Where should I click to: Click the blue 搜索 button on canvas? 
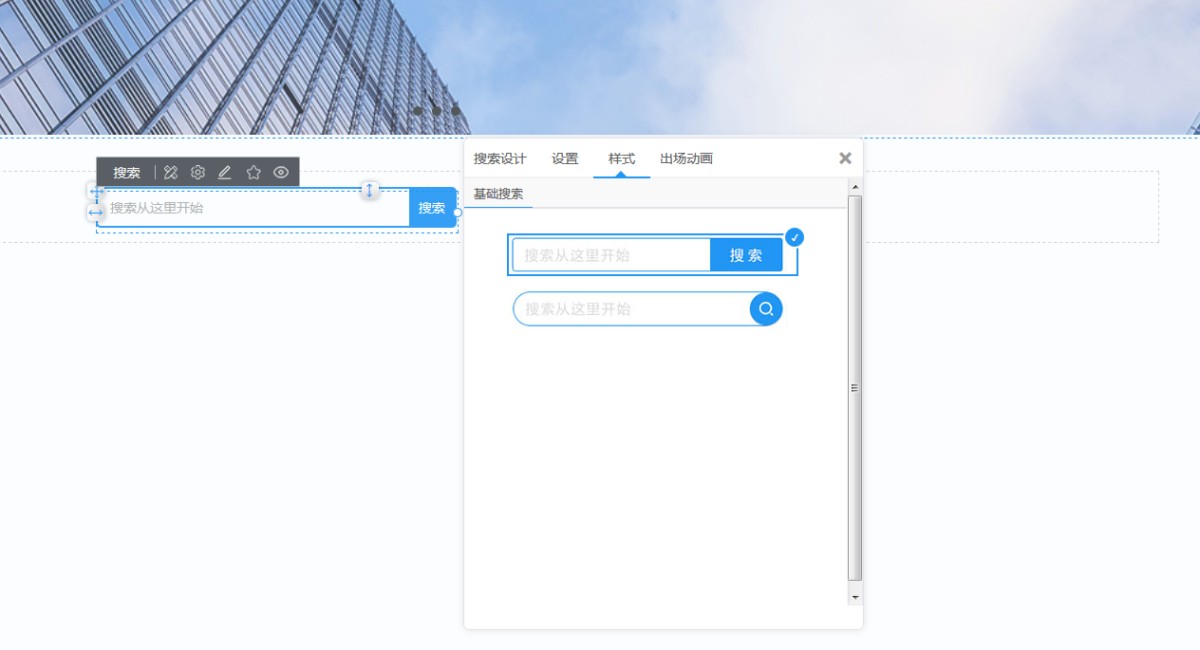tap(432, 208)
